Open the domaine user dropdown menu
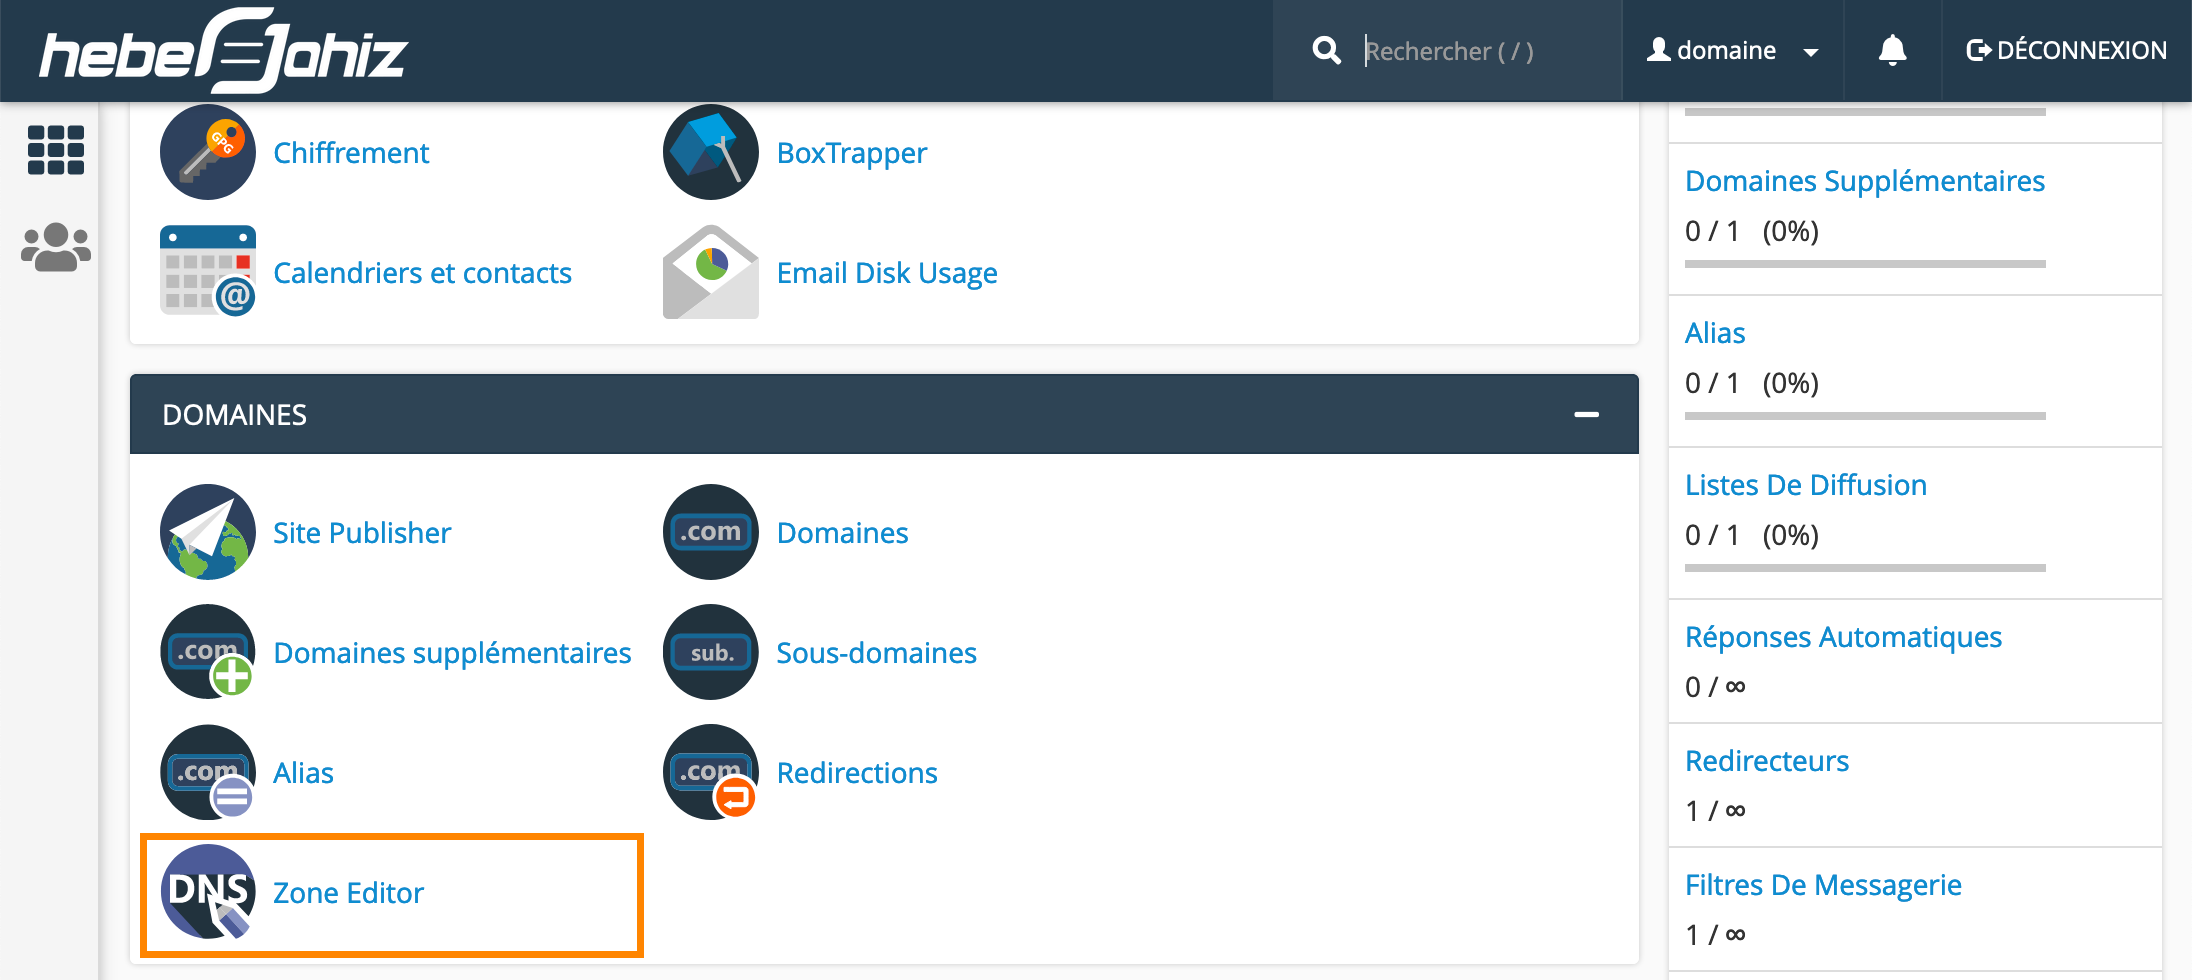Image resolution: width=2192 pixels, height=980 pixels. coord(1733,50)
